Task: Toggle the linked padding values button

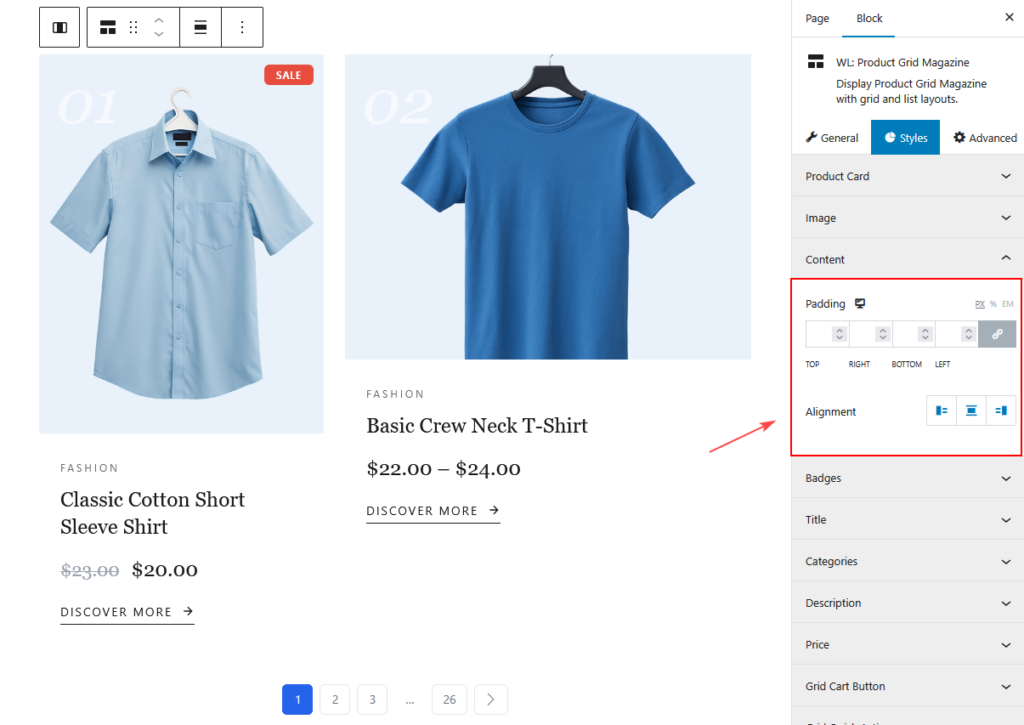Action: pyautogui.click(x=997, y=334)
